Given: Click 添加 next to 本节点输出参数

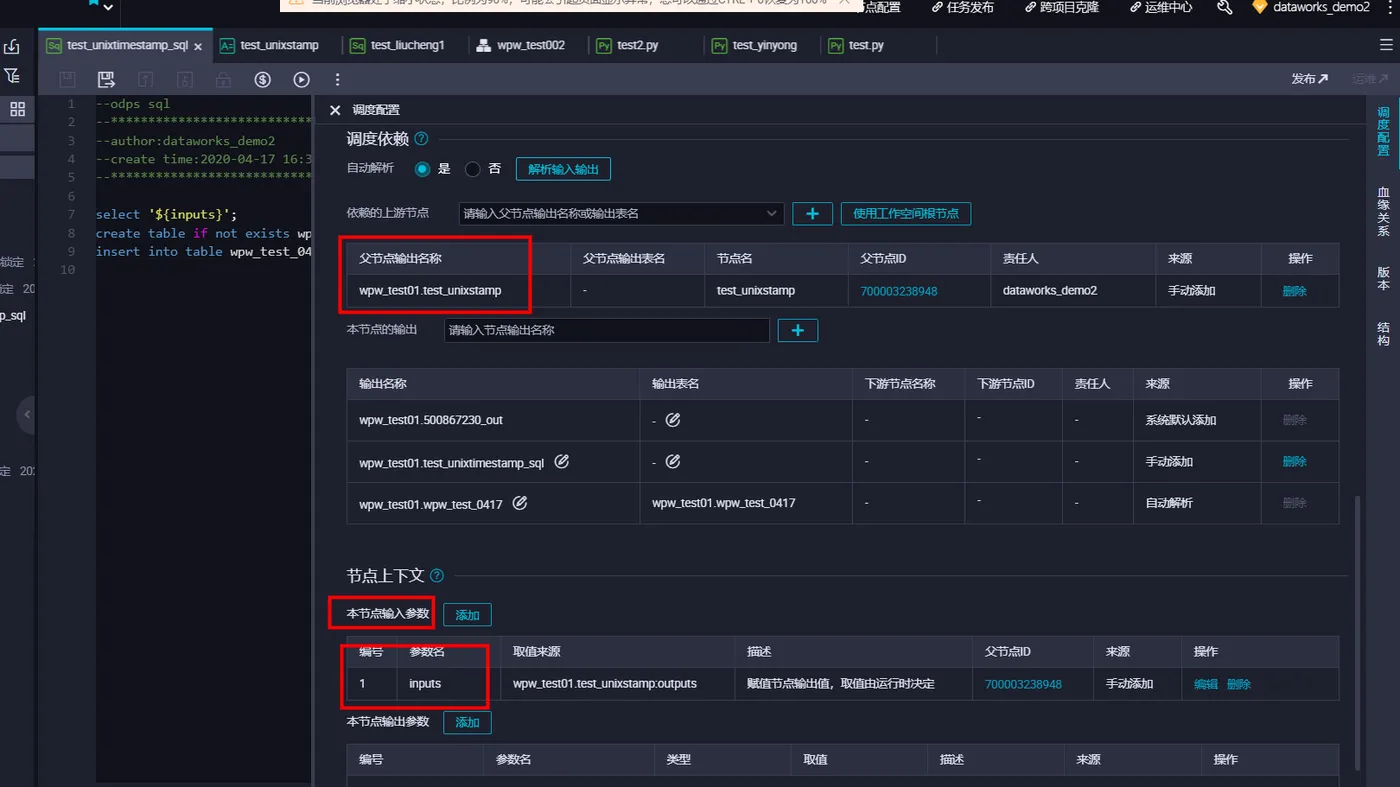Looking at the screenshot, I should [x=467, y=722].
